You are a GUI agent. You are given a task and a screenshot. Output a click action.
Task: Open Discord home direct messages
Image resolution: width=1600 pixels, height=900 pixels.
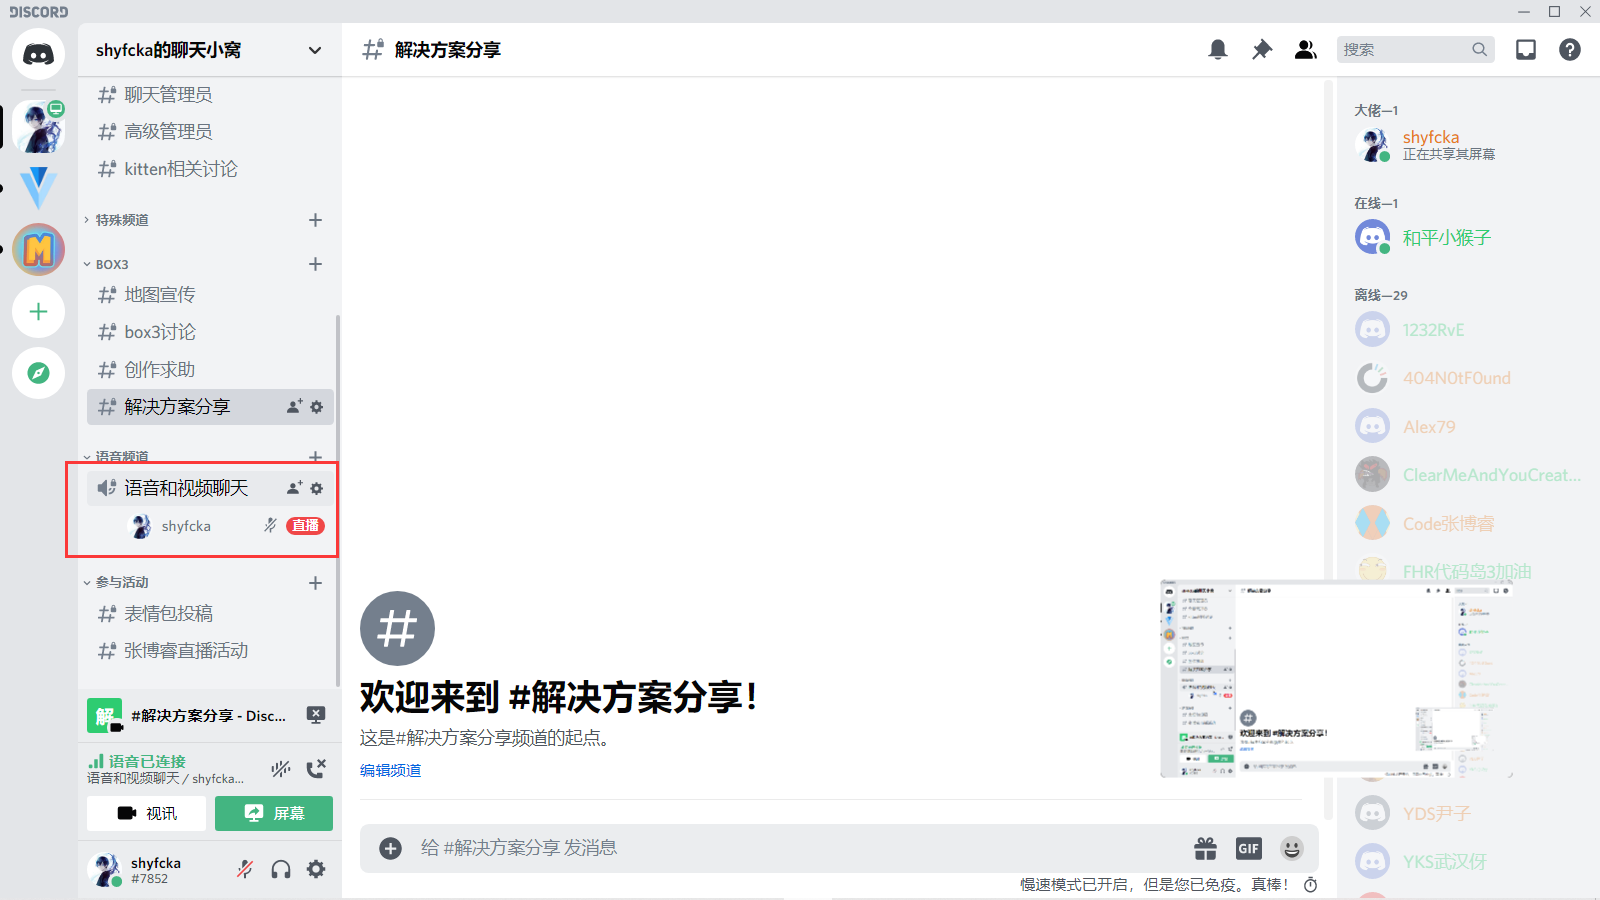tap(39, 54)
